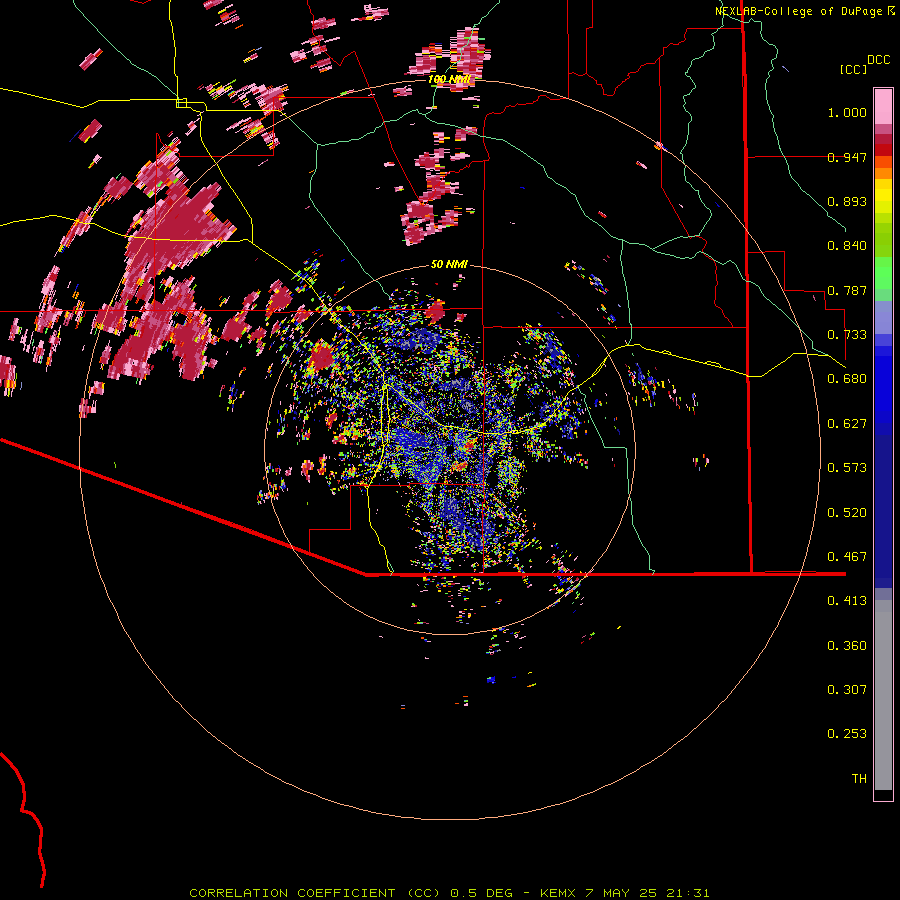
Task: Click the 0.520 color scale value
Action: click(847, 513)
